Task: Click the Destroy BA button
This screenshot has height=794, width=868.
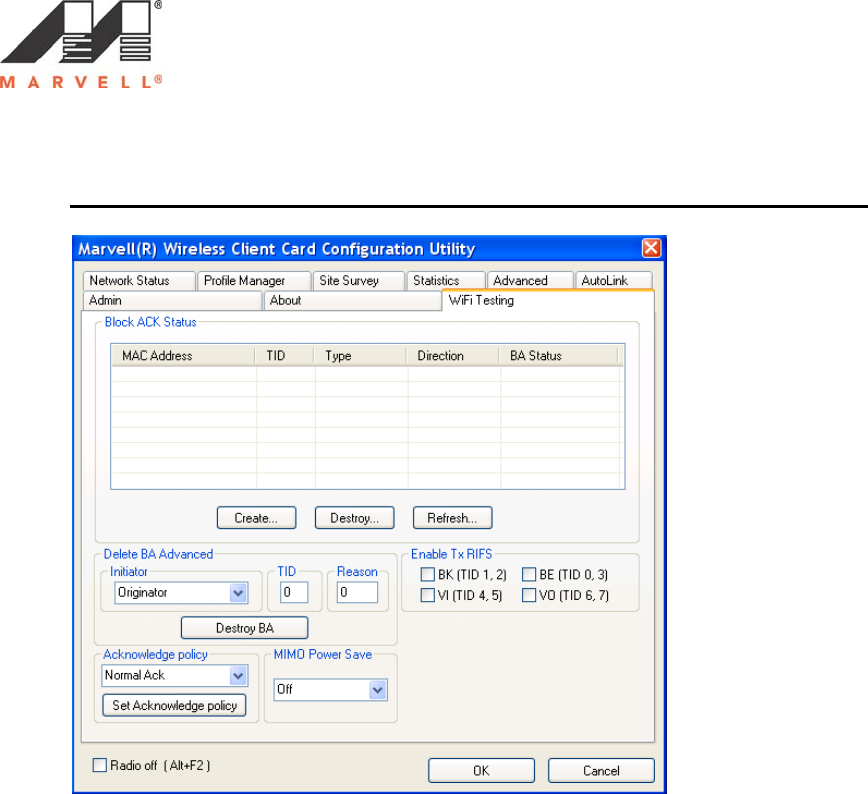Action: [x=245, y=628]
